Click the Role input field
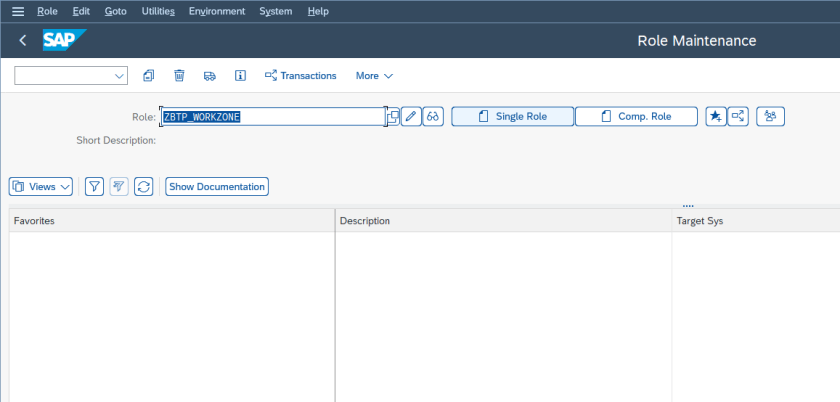The height and width of the screenshot is (402, 840). point(273,116)
